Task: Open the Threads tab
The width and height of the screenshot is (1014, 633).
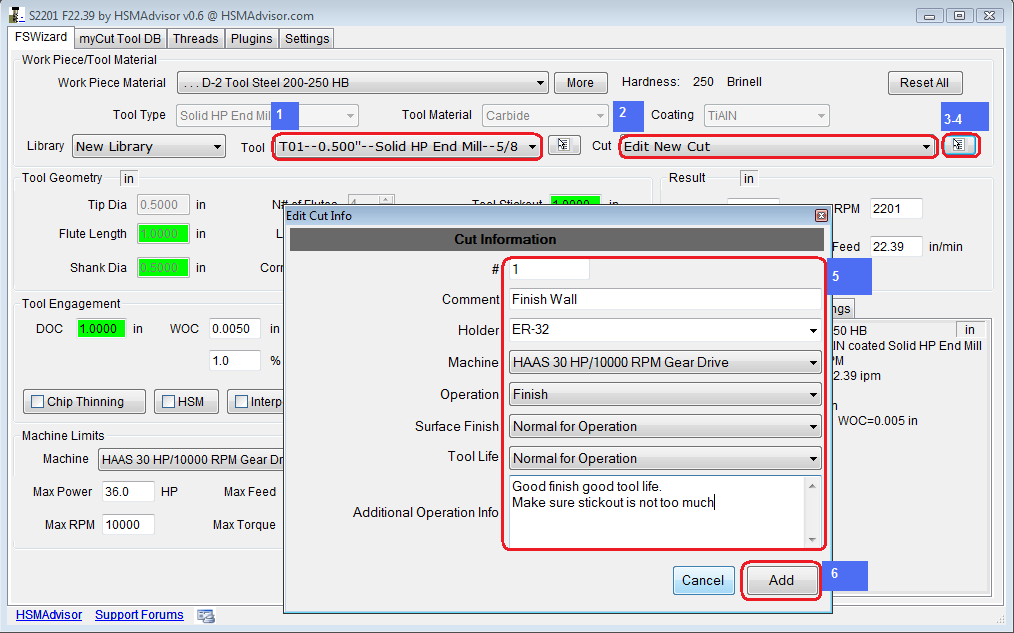Action: click(x=195, y=38)
